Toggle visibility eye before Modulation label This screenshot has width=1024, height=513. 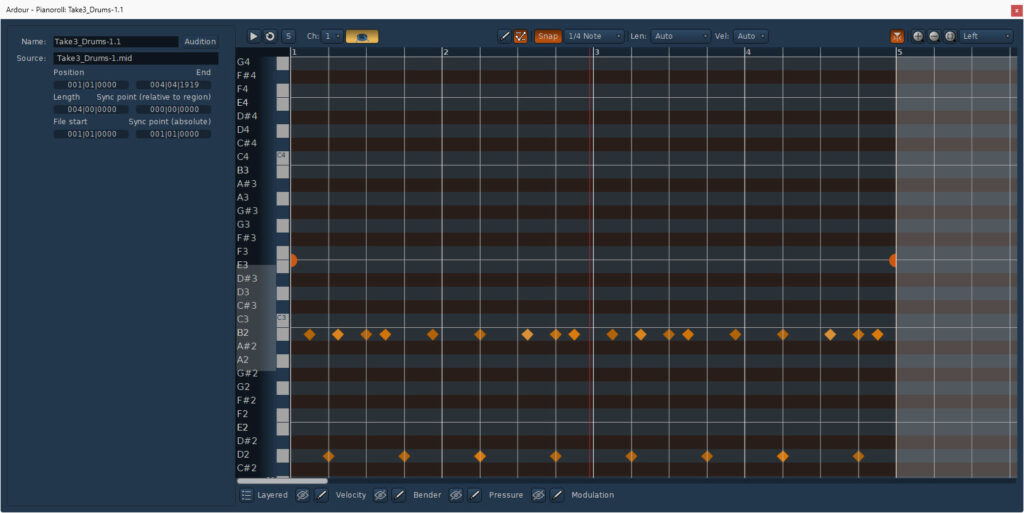pyautogui.click(x=538, y=495)
